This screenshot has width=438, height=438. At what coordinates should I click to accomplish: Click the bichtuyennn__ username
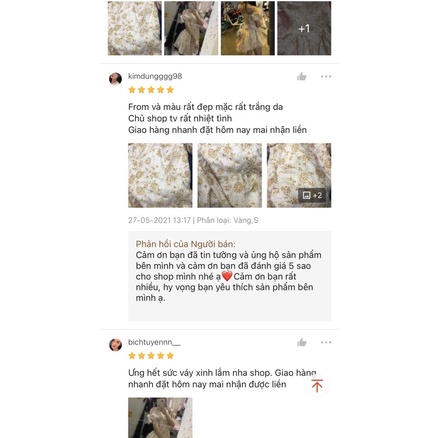[x=154, y=342]
